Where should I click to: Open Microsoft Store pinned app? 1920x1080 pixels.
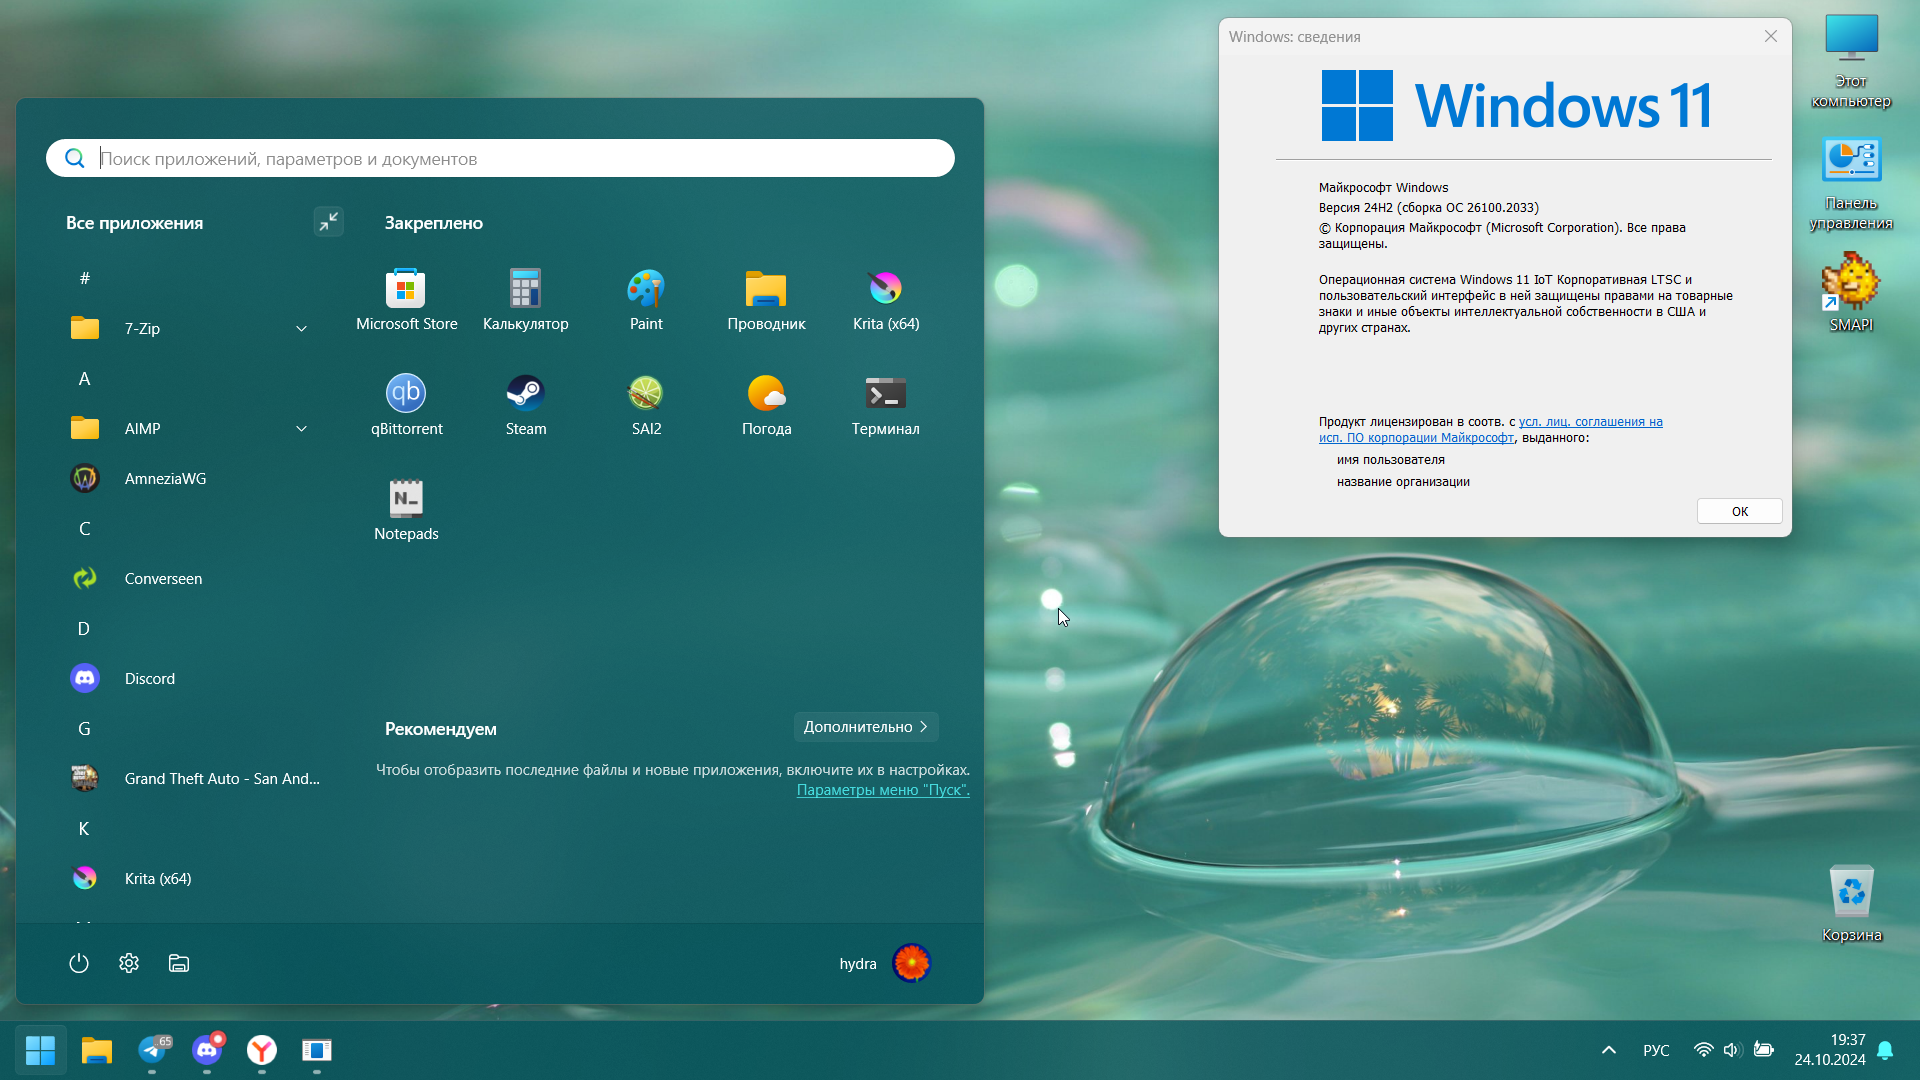[x=406, y=299]
